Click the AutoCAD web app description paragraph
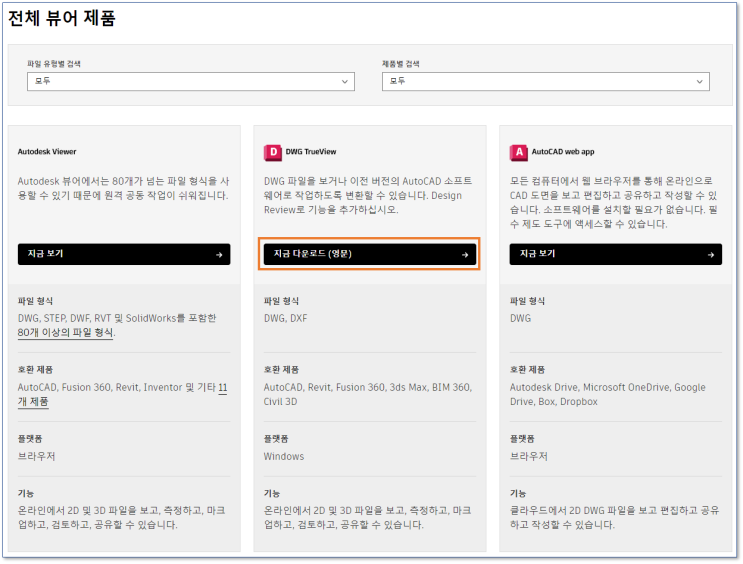The width and height of the screenshot is (743, 564). click(614, 202)
